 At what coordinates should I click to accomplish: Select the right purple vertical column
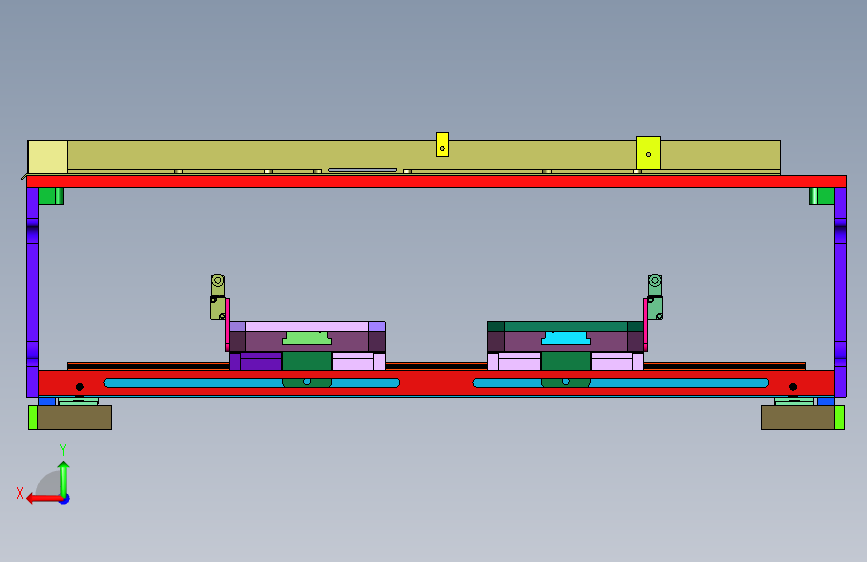tap(840, 292)
